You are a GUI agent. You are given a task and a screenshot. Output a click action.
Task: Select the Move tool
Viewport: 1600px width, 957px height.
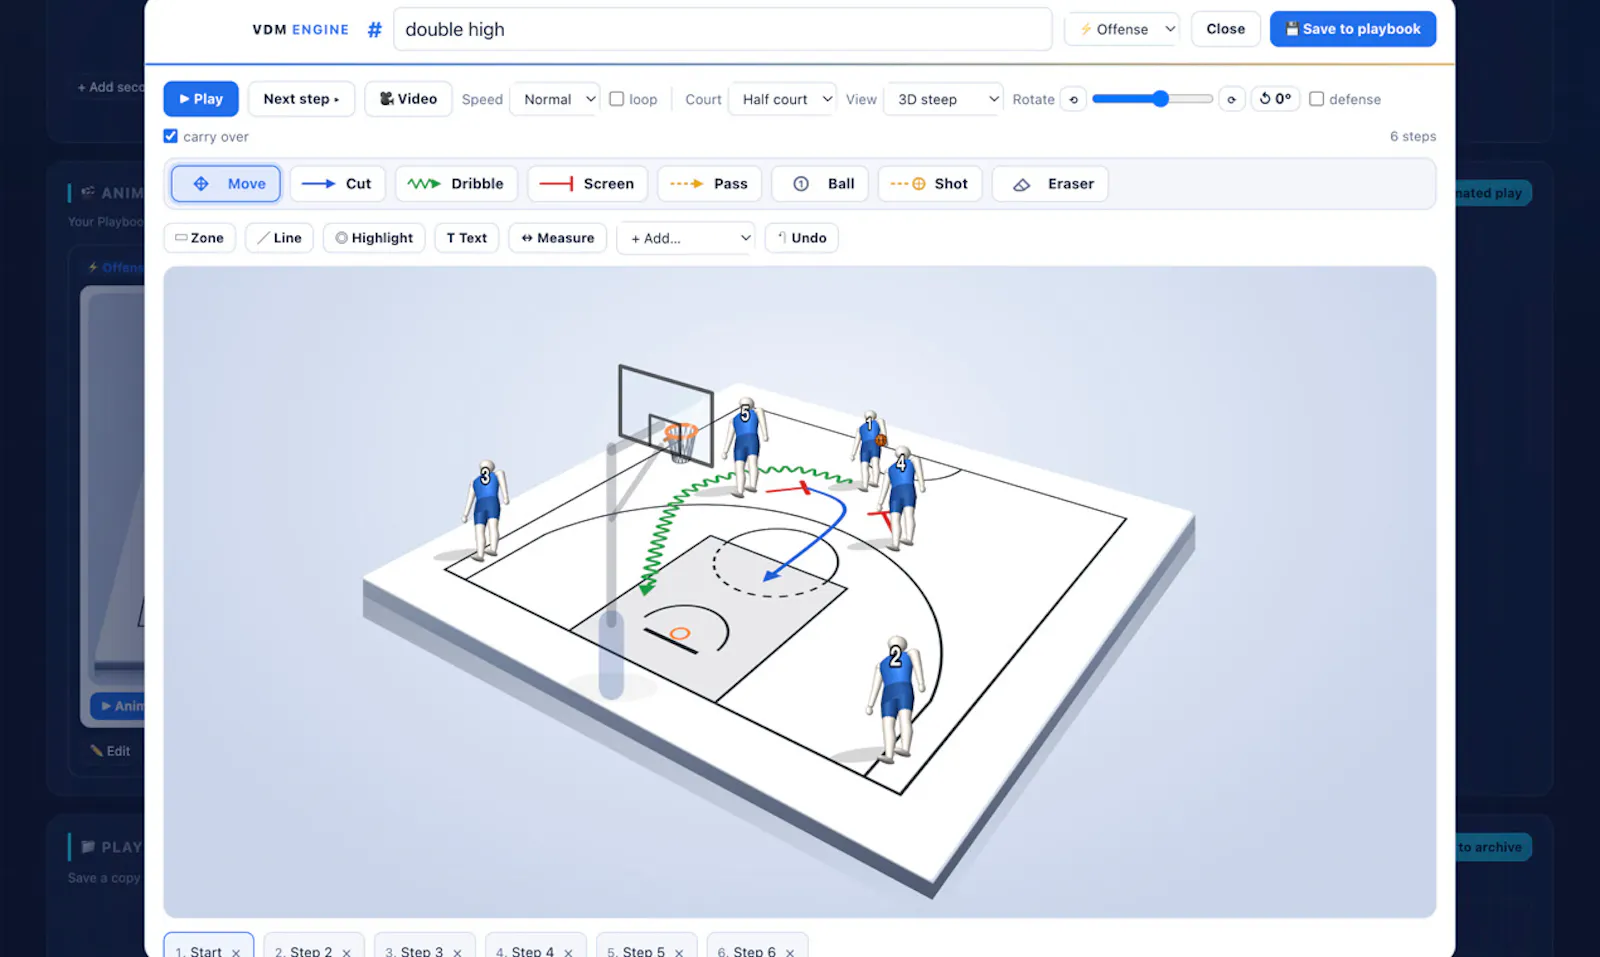coord(226,184)
